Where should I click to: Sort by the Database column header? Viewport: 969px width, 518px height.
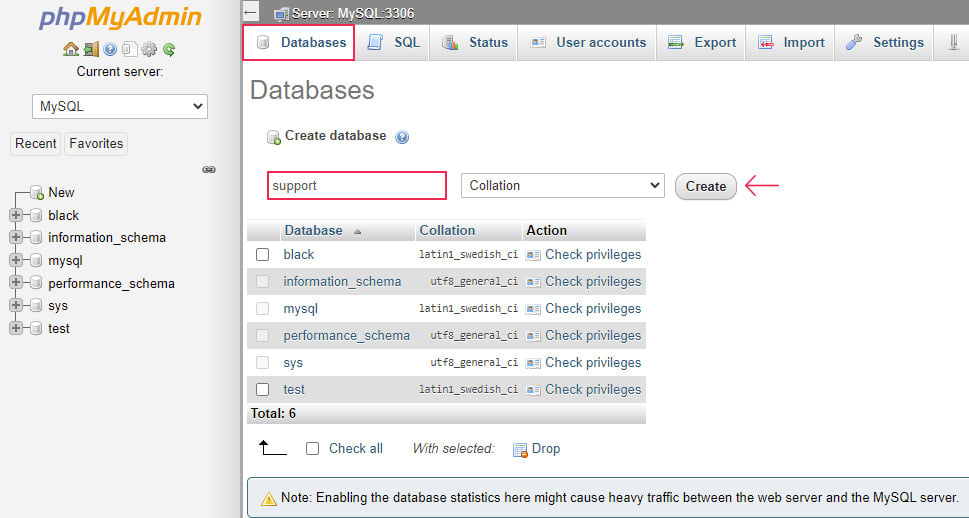coord(313,231)
